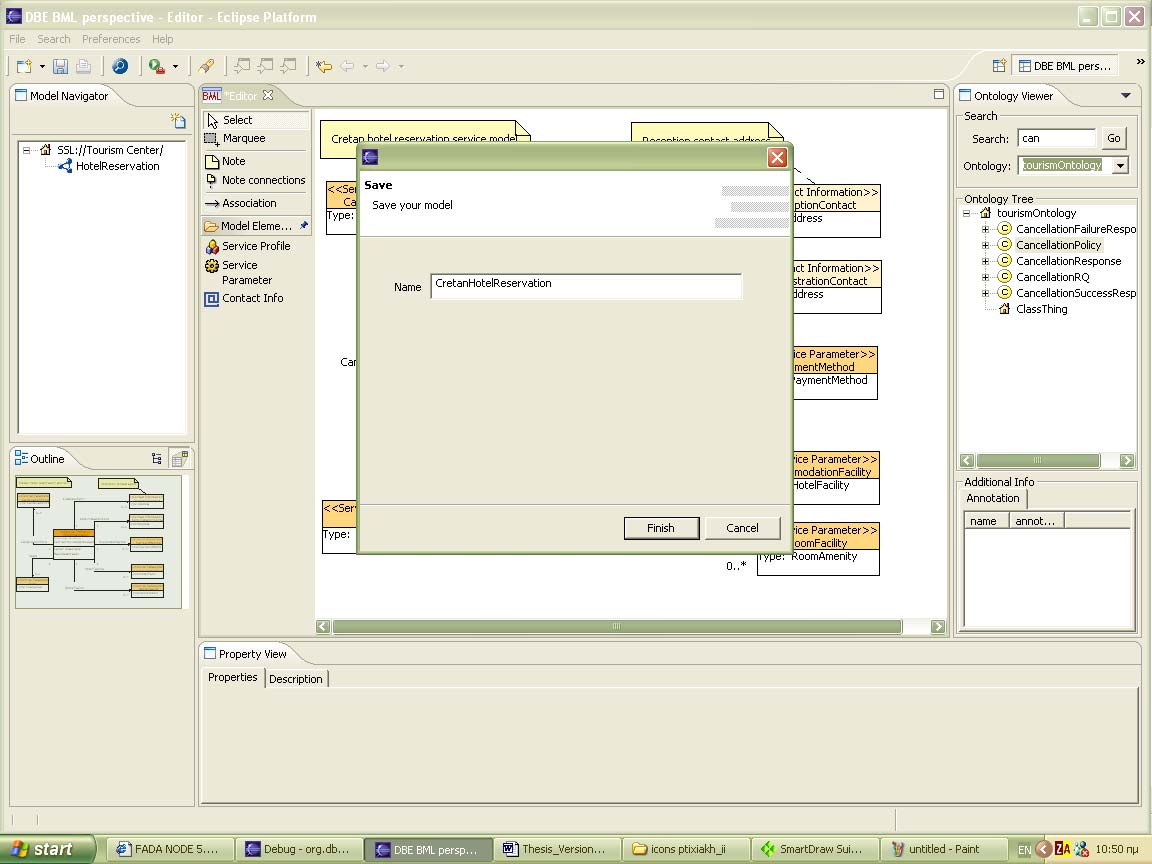Click the External Tools run icon
This screenshot has width=1152, height=864.
click(156, 66)
